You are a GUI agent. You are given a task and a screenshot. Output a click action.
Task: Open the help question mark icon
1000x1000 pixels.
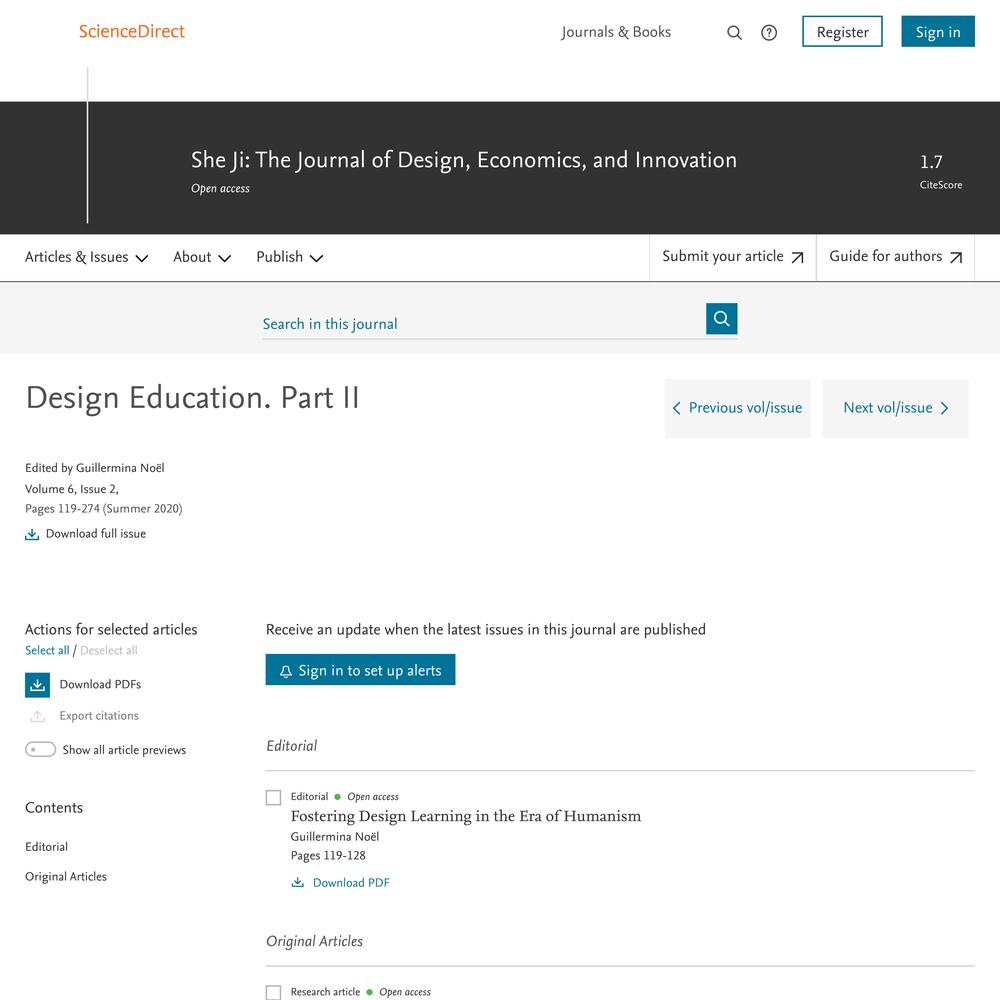769,33
